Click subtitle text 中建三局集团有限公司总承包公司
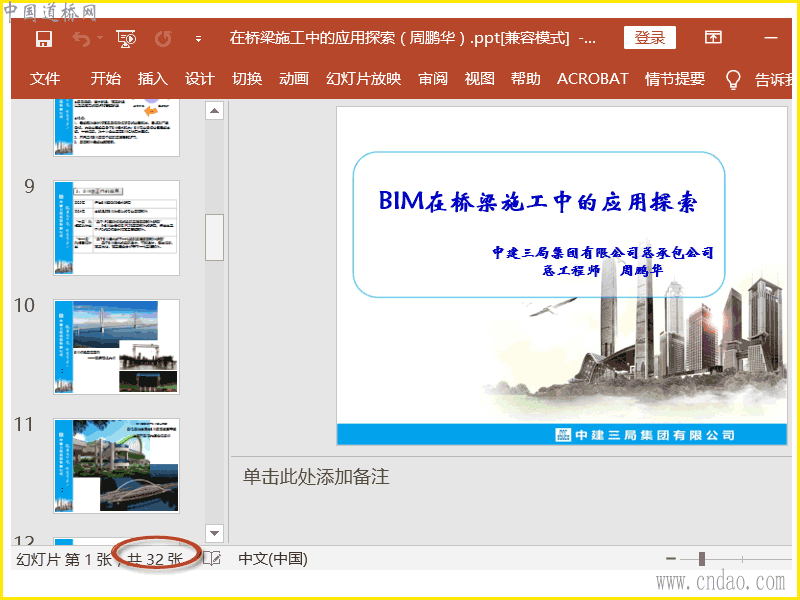Image resolution: width=800 pixels, height=600 pixels. tap(603, 252)
